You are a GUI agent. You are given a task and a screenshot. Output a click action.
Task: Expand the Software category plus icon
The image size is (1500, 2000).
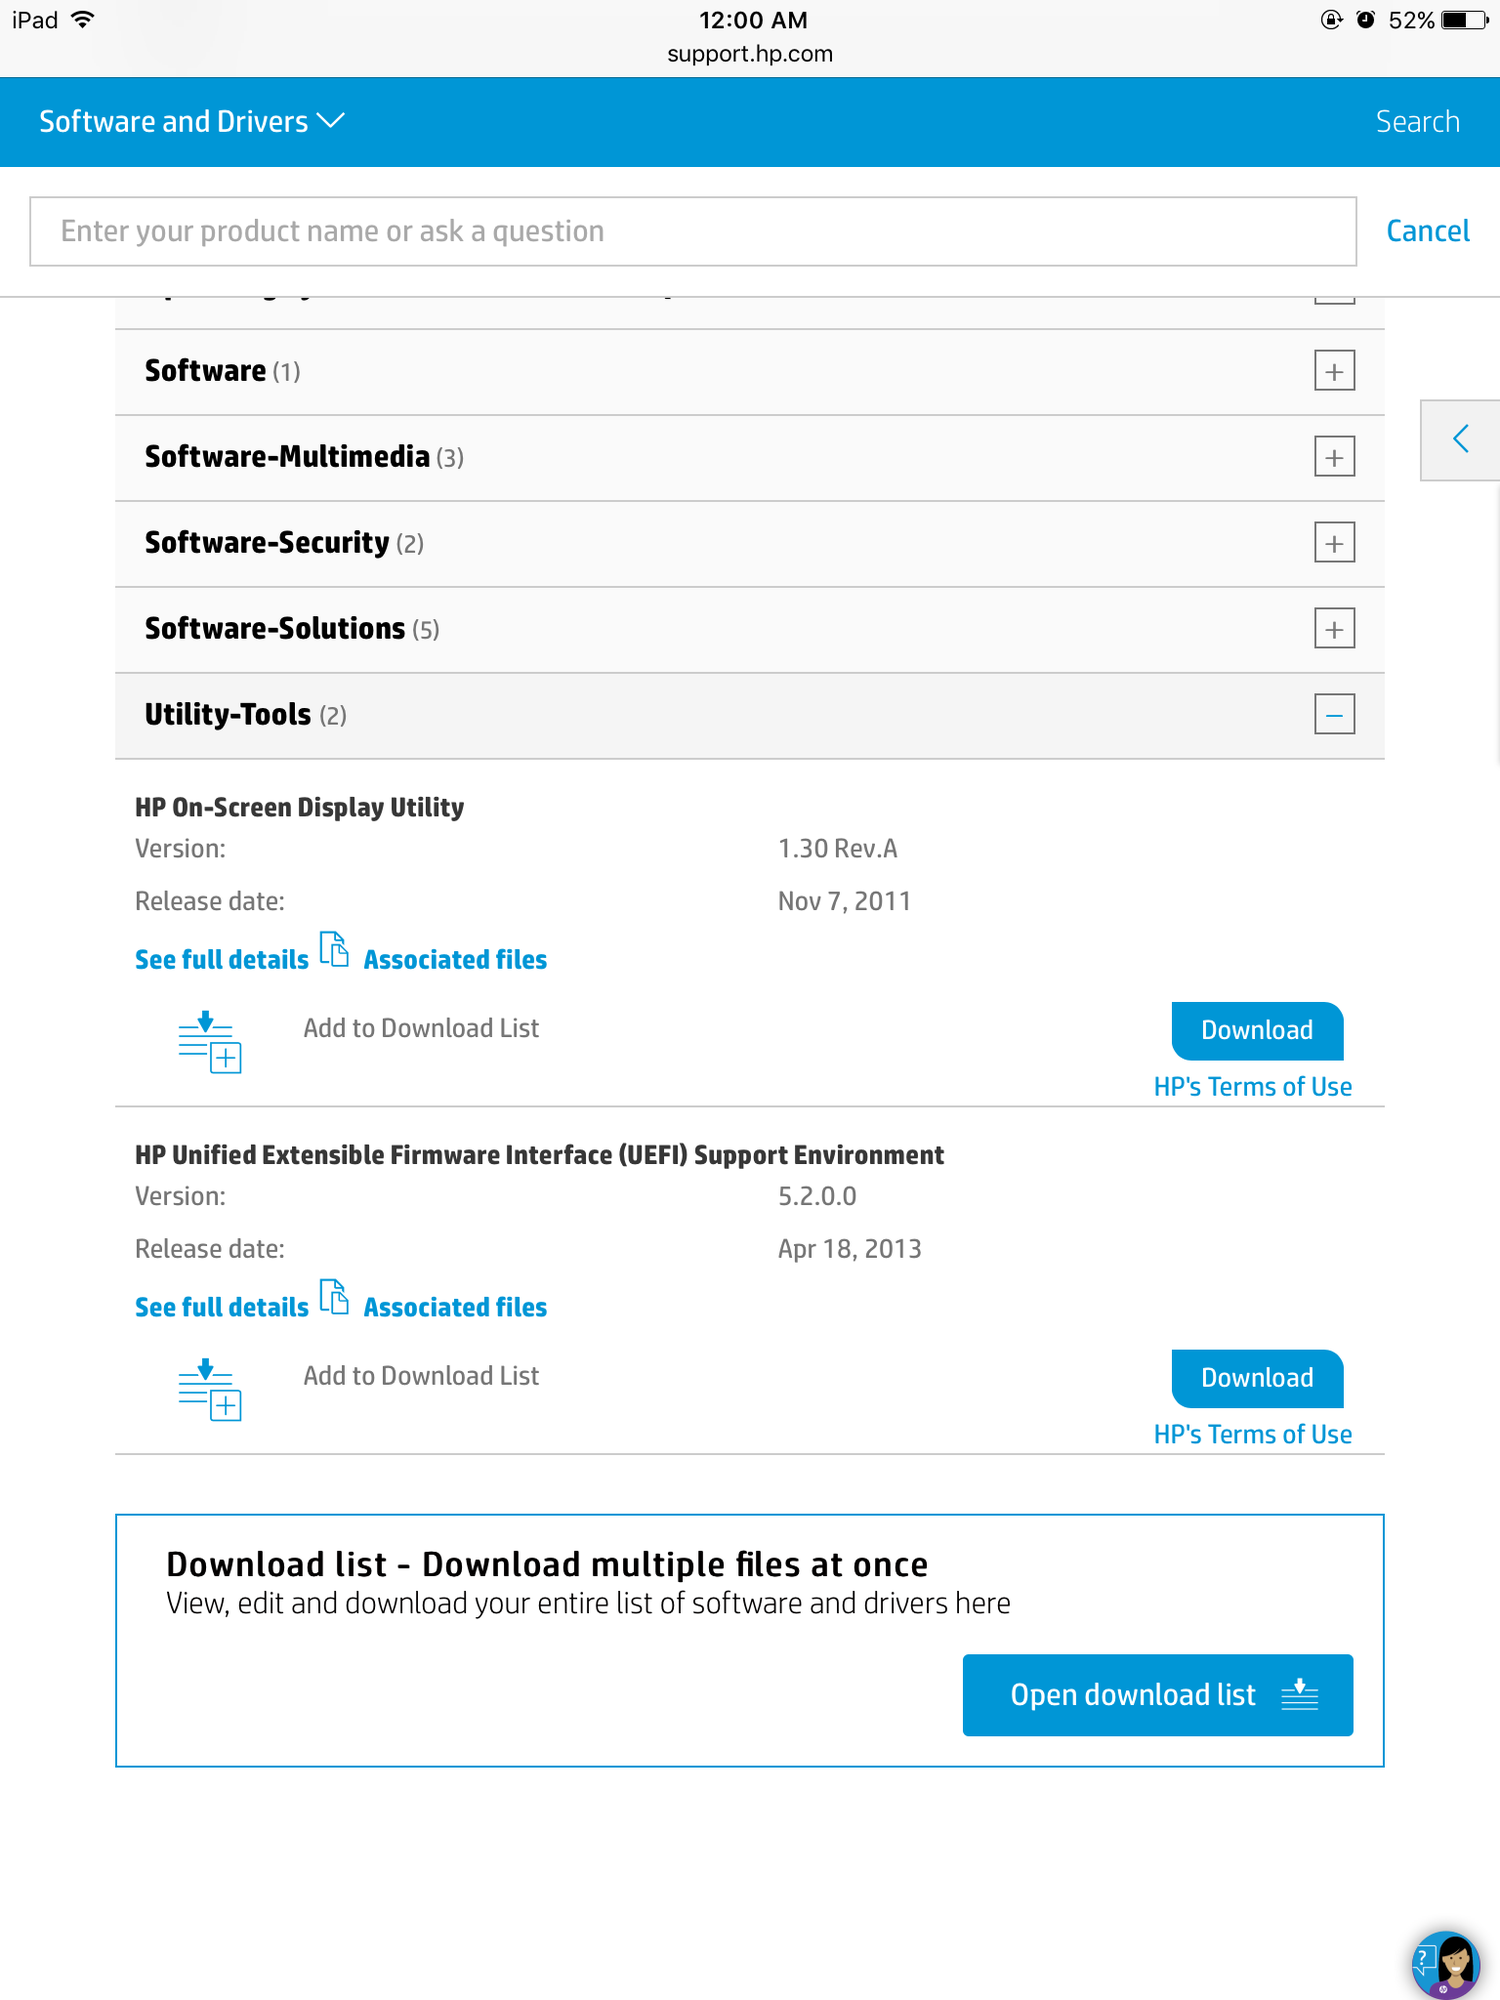[x=1334, y=372]
